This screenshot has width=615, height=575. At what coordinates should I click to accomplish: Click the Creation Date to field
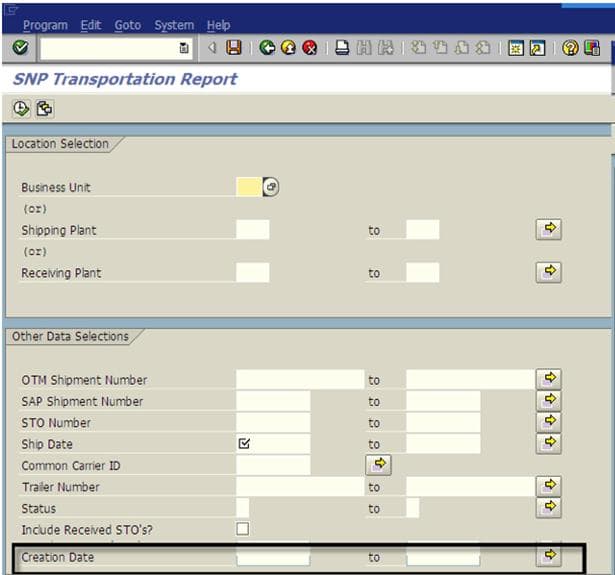coord(443,557)
